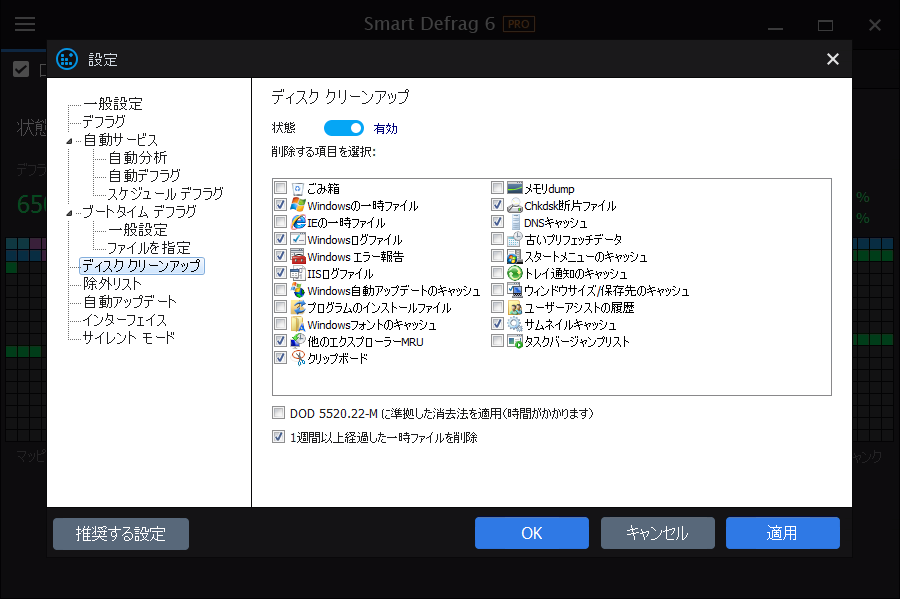Click the Windows自動アップデートのキャッシュ icon
Image resolution: width=900 pixels, height=600 pixels.
click(x=297, y=290)
